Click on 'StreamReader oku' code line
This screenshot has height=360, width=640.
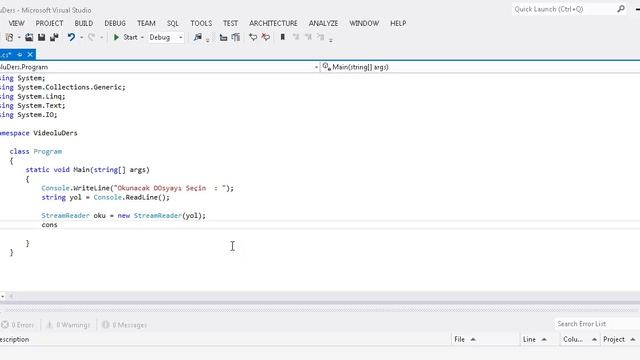[x=124, y=216]
